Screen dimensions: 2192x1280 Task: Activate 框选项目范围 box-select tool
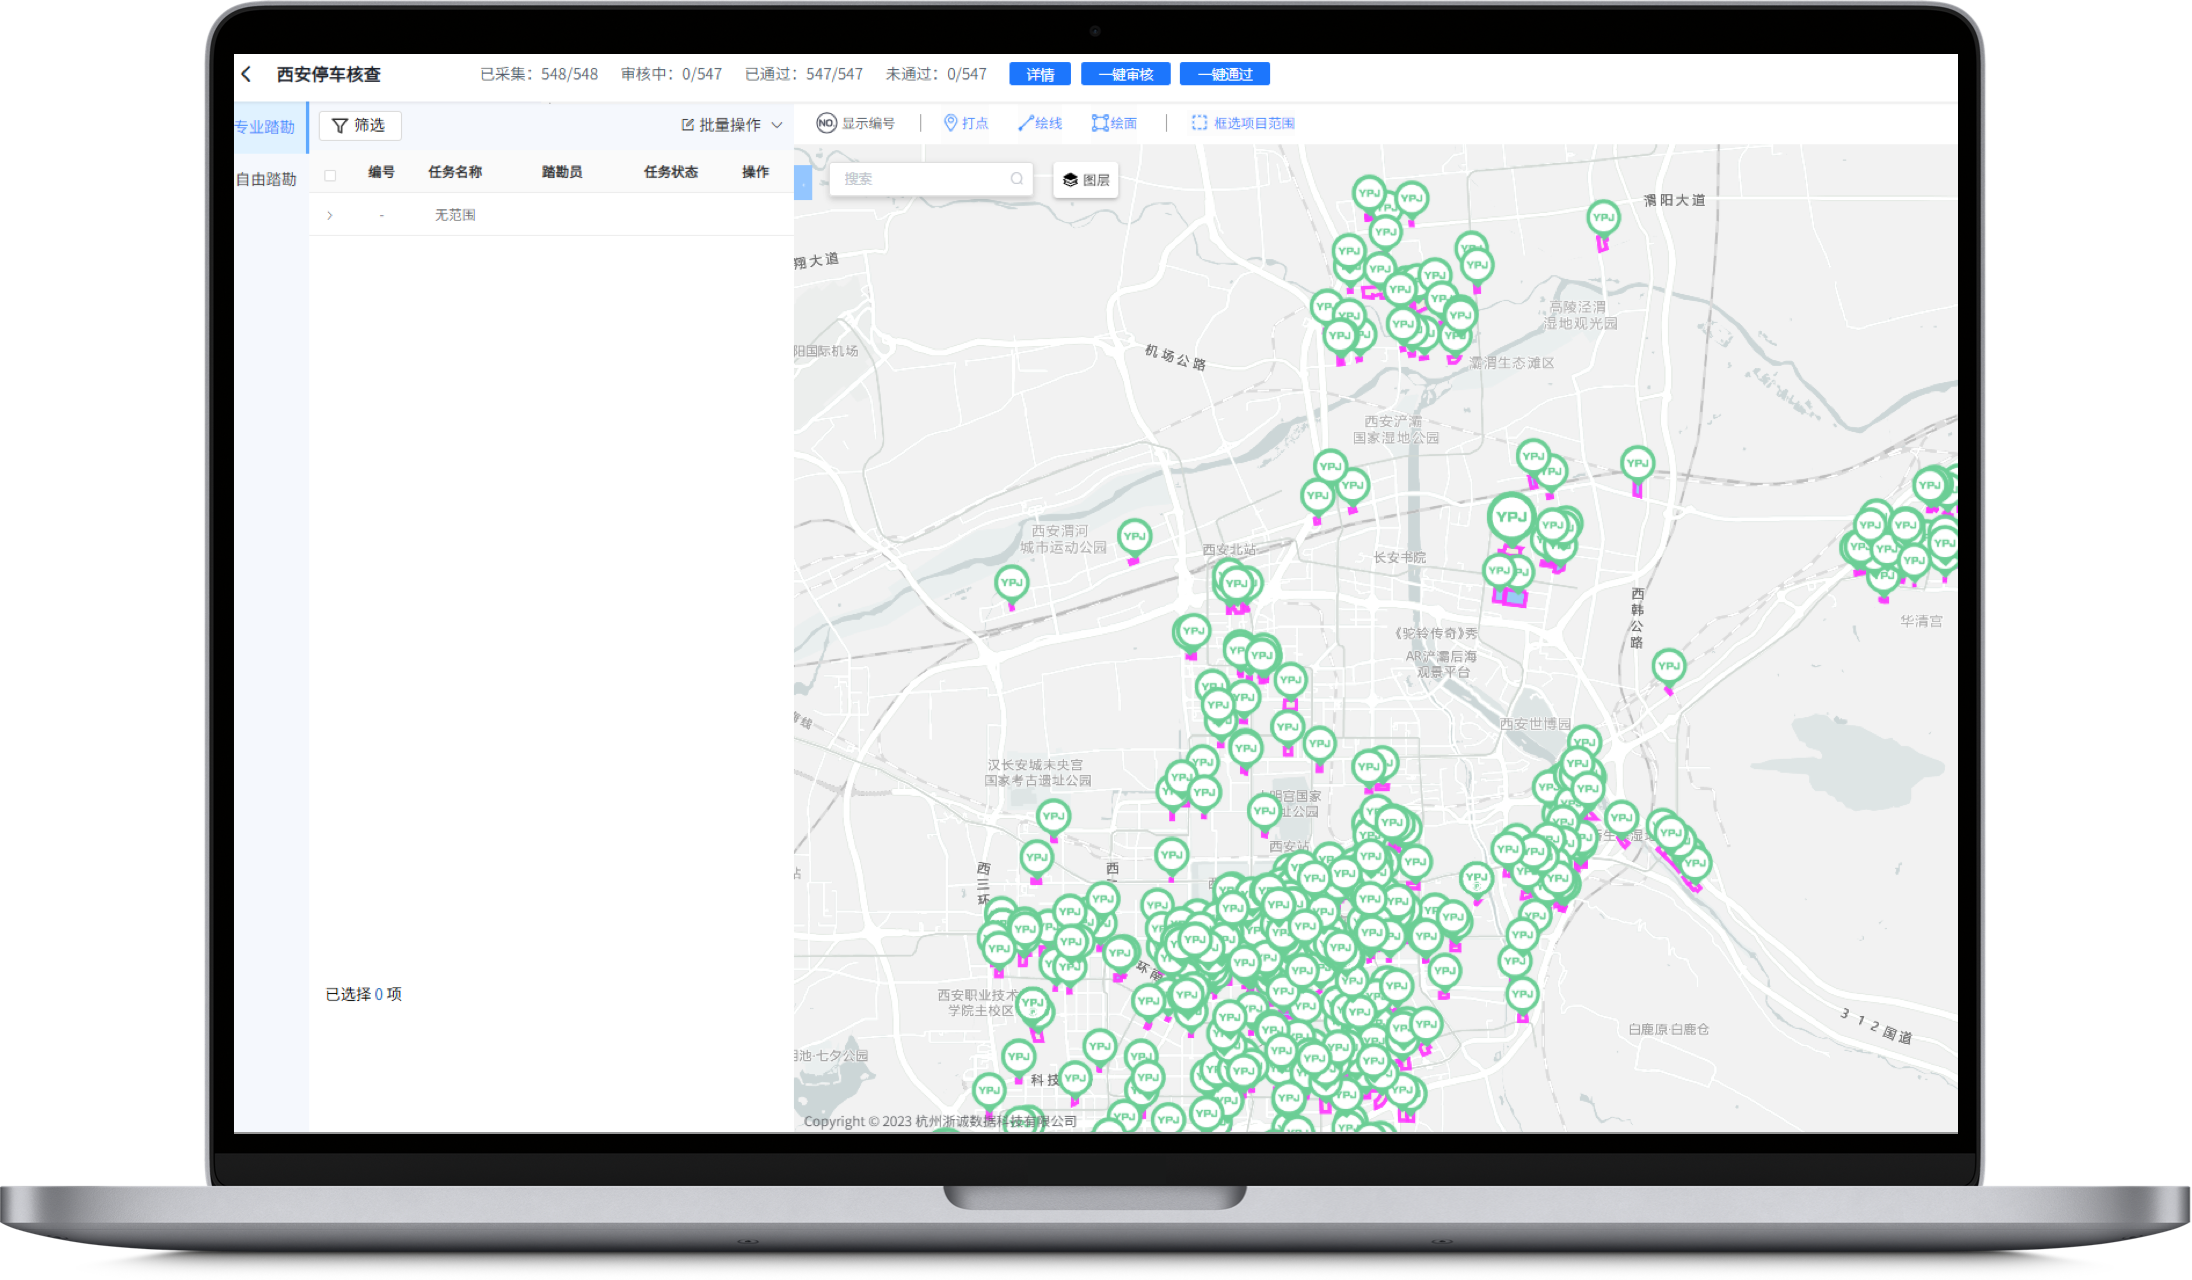tap(1243, 123)
